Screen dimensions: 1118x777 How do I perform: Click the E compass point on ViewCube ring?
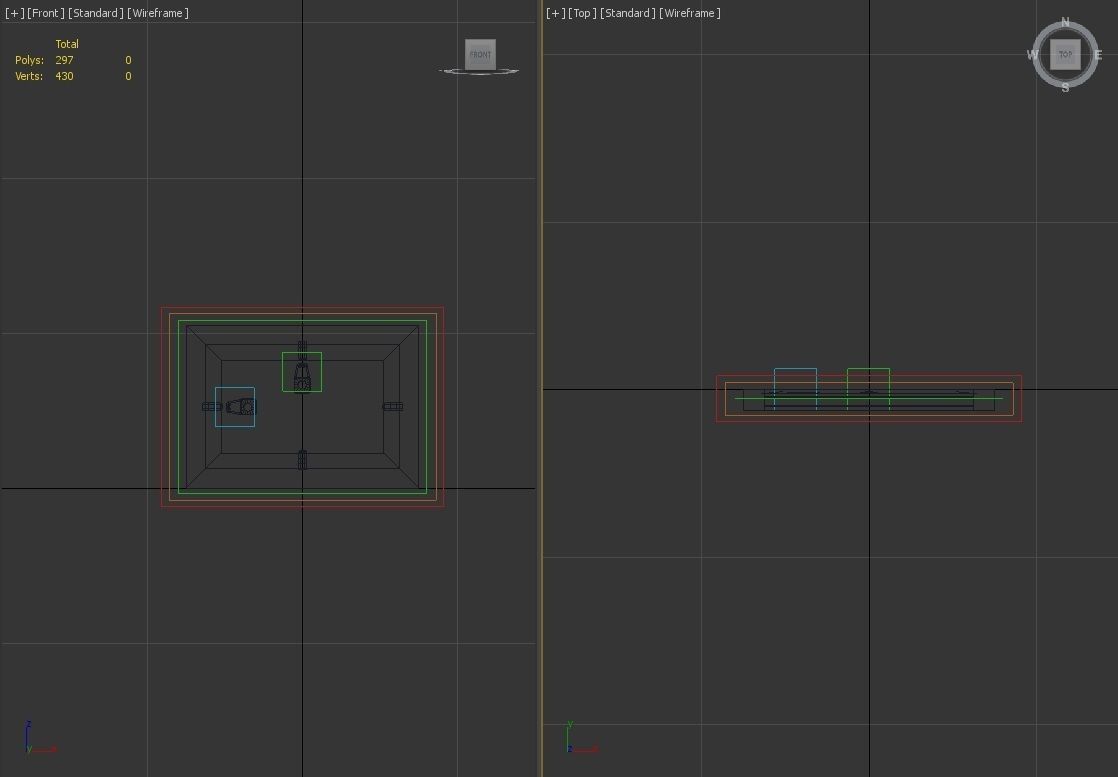pos(1098,55)
